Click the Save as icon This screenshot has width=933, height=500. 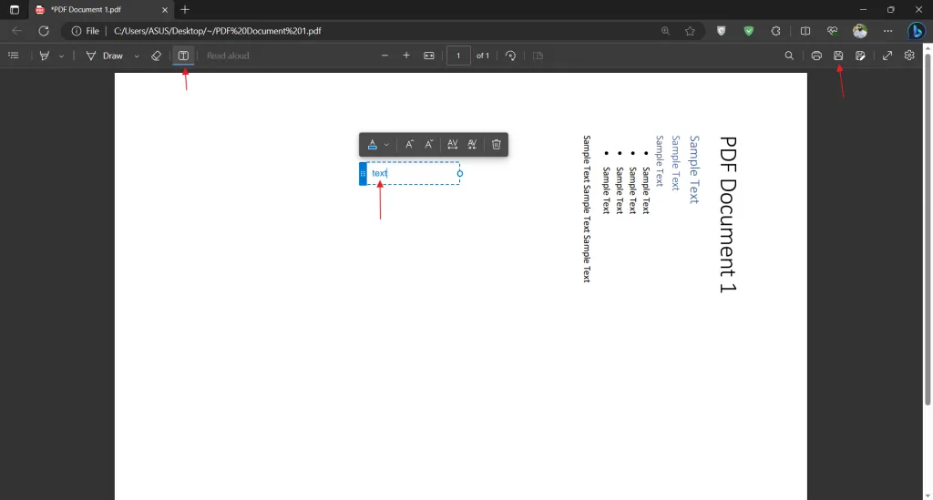coord(860,55)
